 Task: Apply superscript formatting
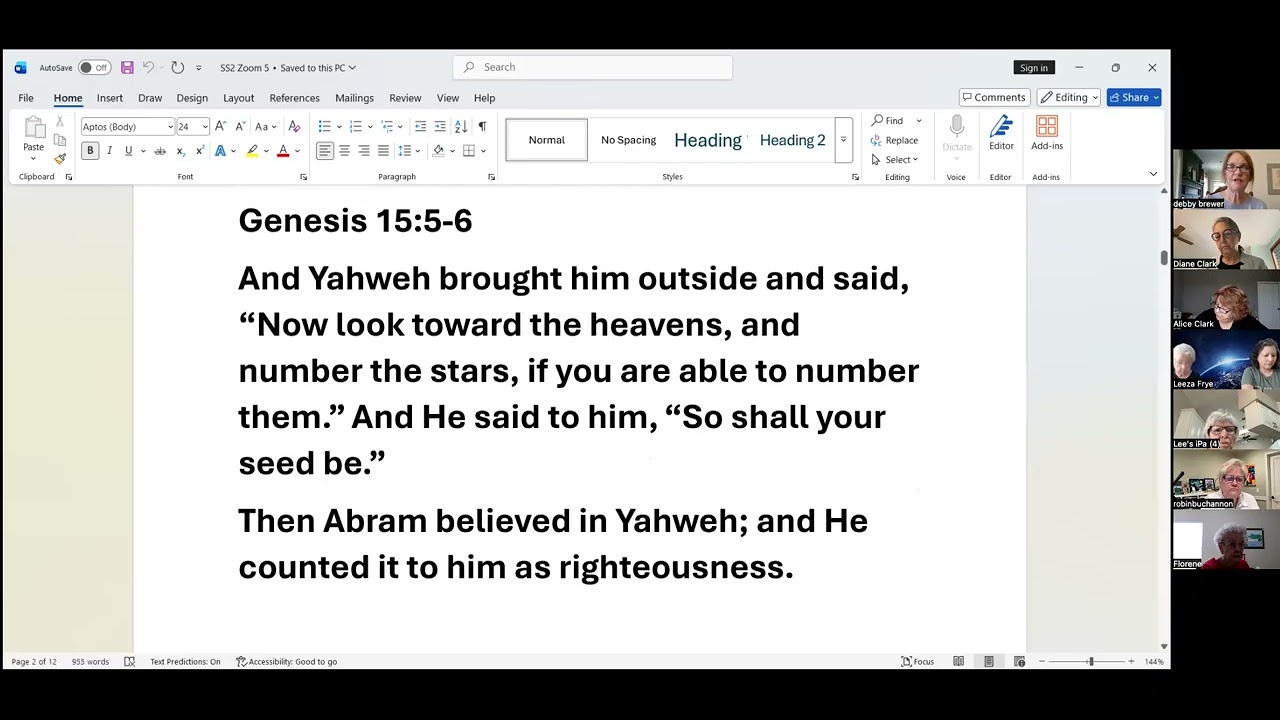tap(200, 151)
